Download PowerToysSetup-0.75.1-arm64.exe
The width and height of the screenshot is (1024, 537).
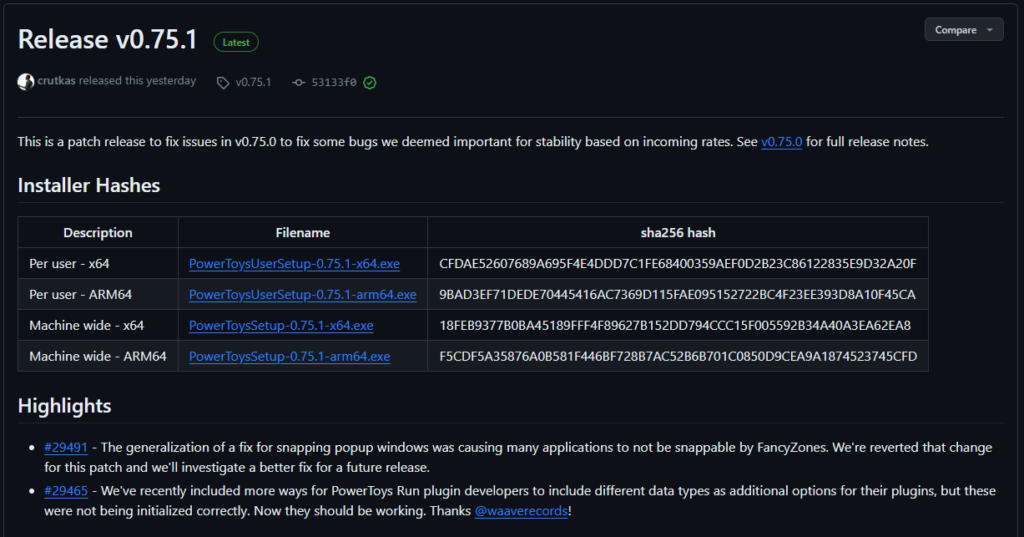coord(289,356)
